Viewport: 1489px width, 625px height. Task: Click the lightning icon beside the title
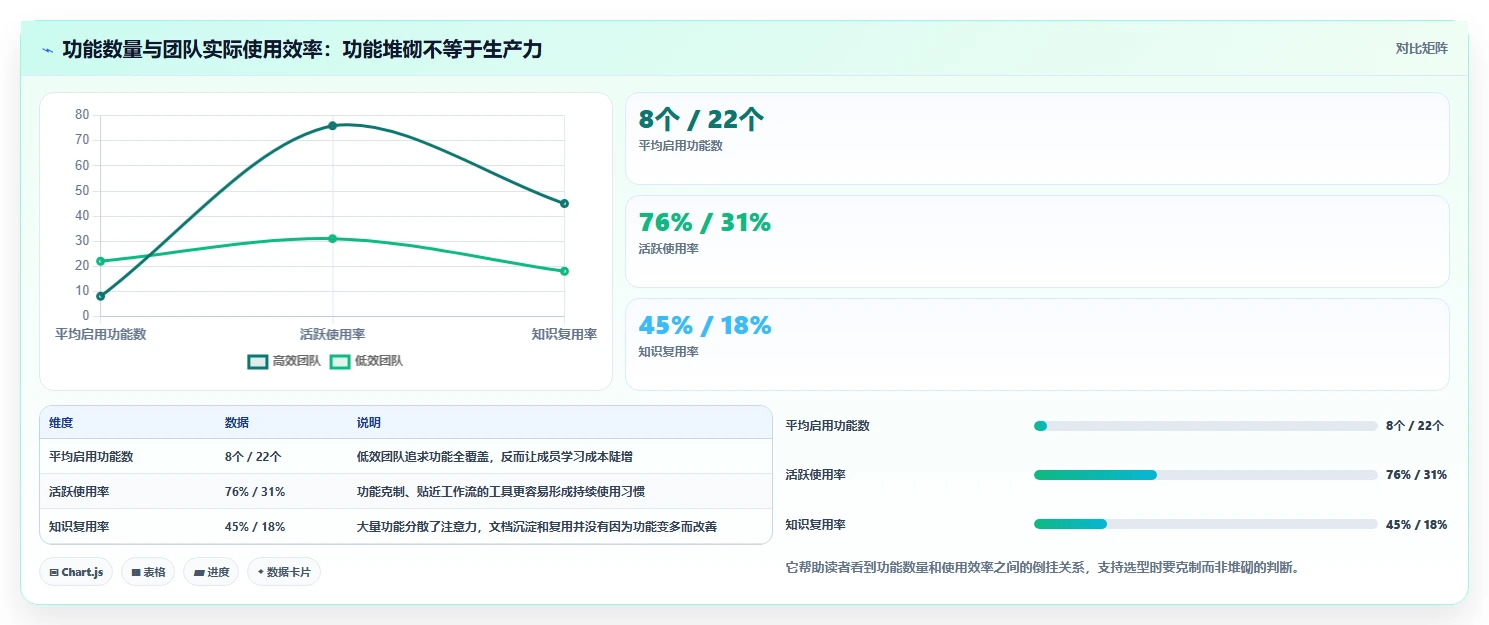[48, 50]
